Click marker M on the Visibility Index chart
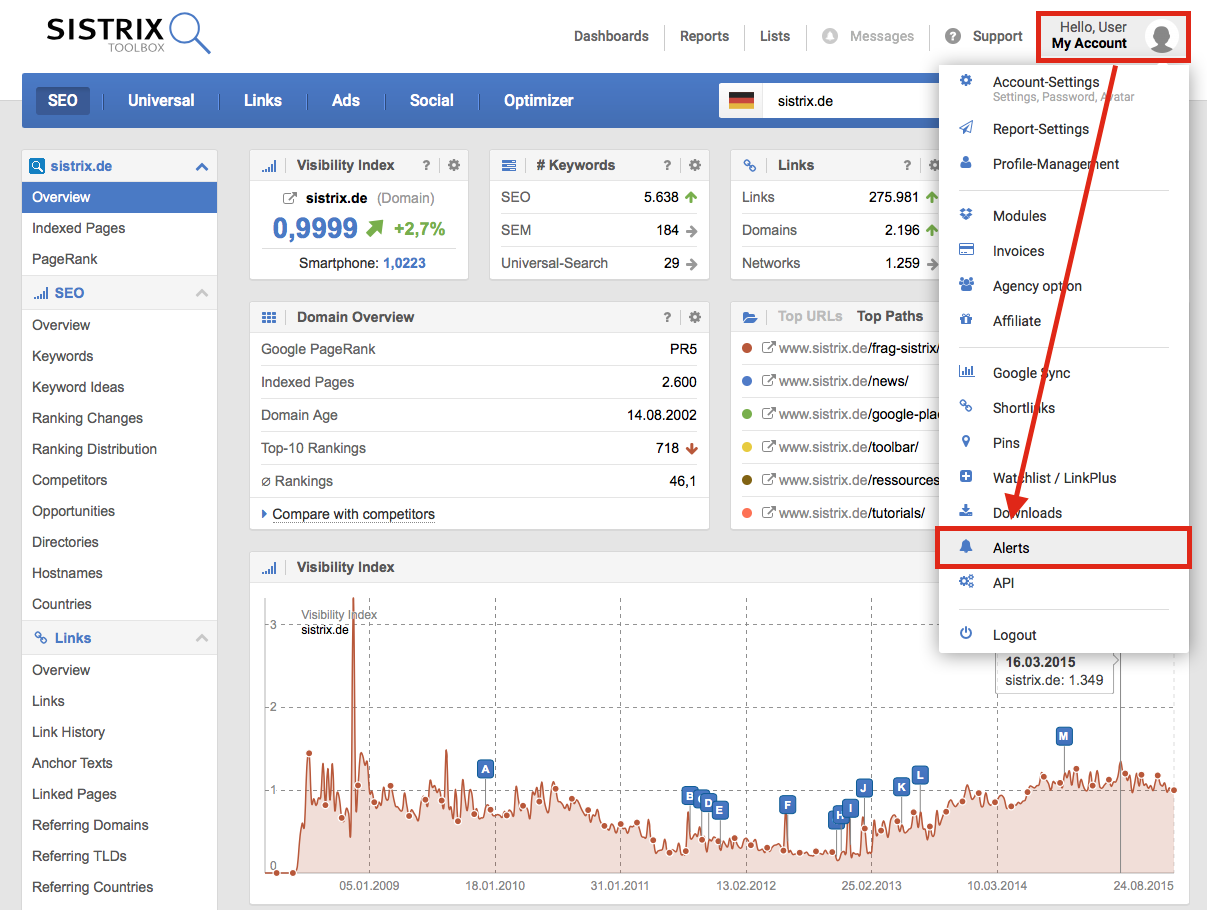The height and width of the screenshot is (910, 1207). [x=1063, y=735]
